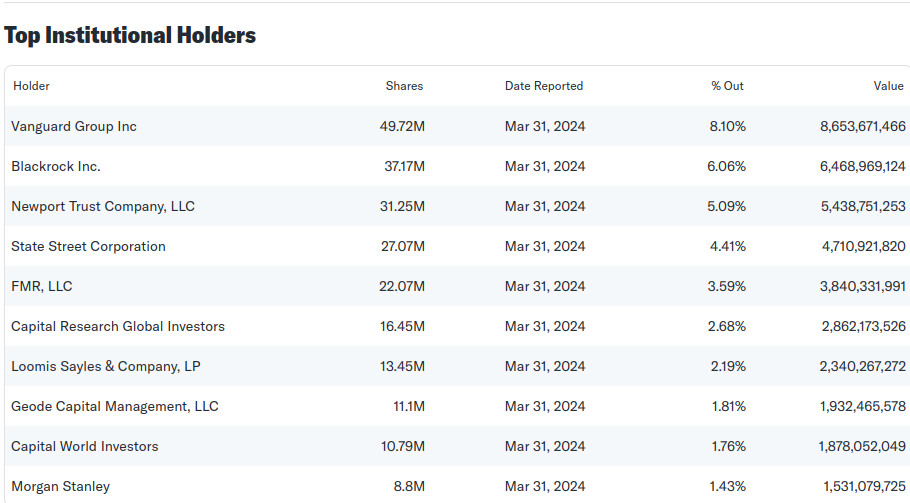The height and width of the screenshot is (503, 910).
Task: Click the Value column header
Action: 888,86
